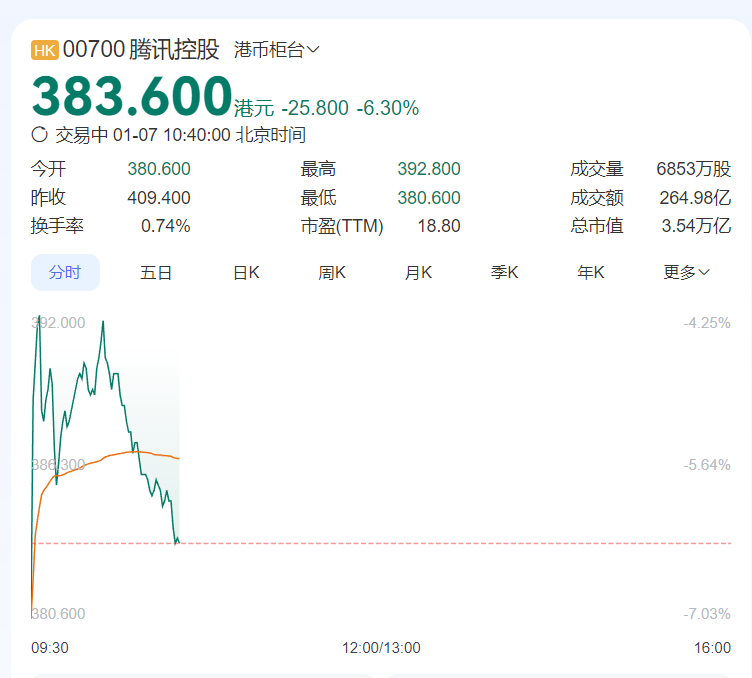The height and width of the screenshot is (678, 752).
Task: Click the price change value -25.800
Action: (x=315, y=108)
